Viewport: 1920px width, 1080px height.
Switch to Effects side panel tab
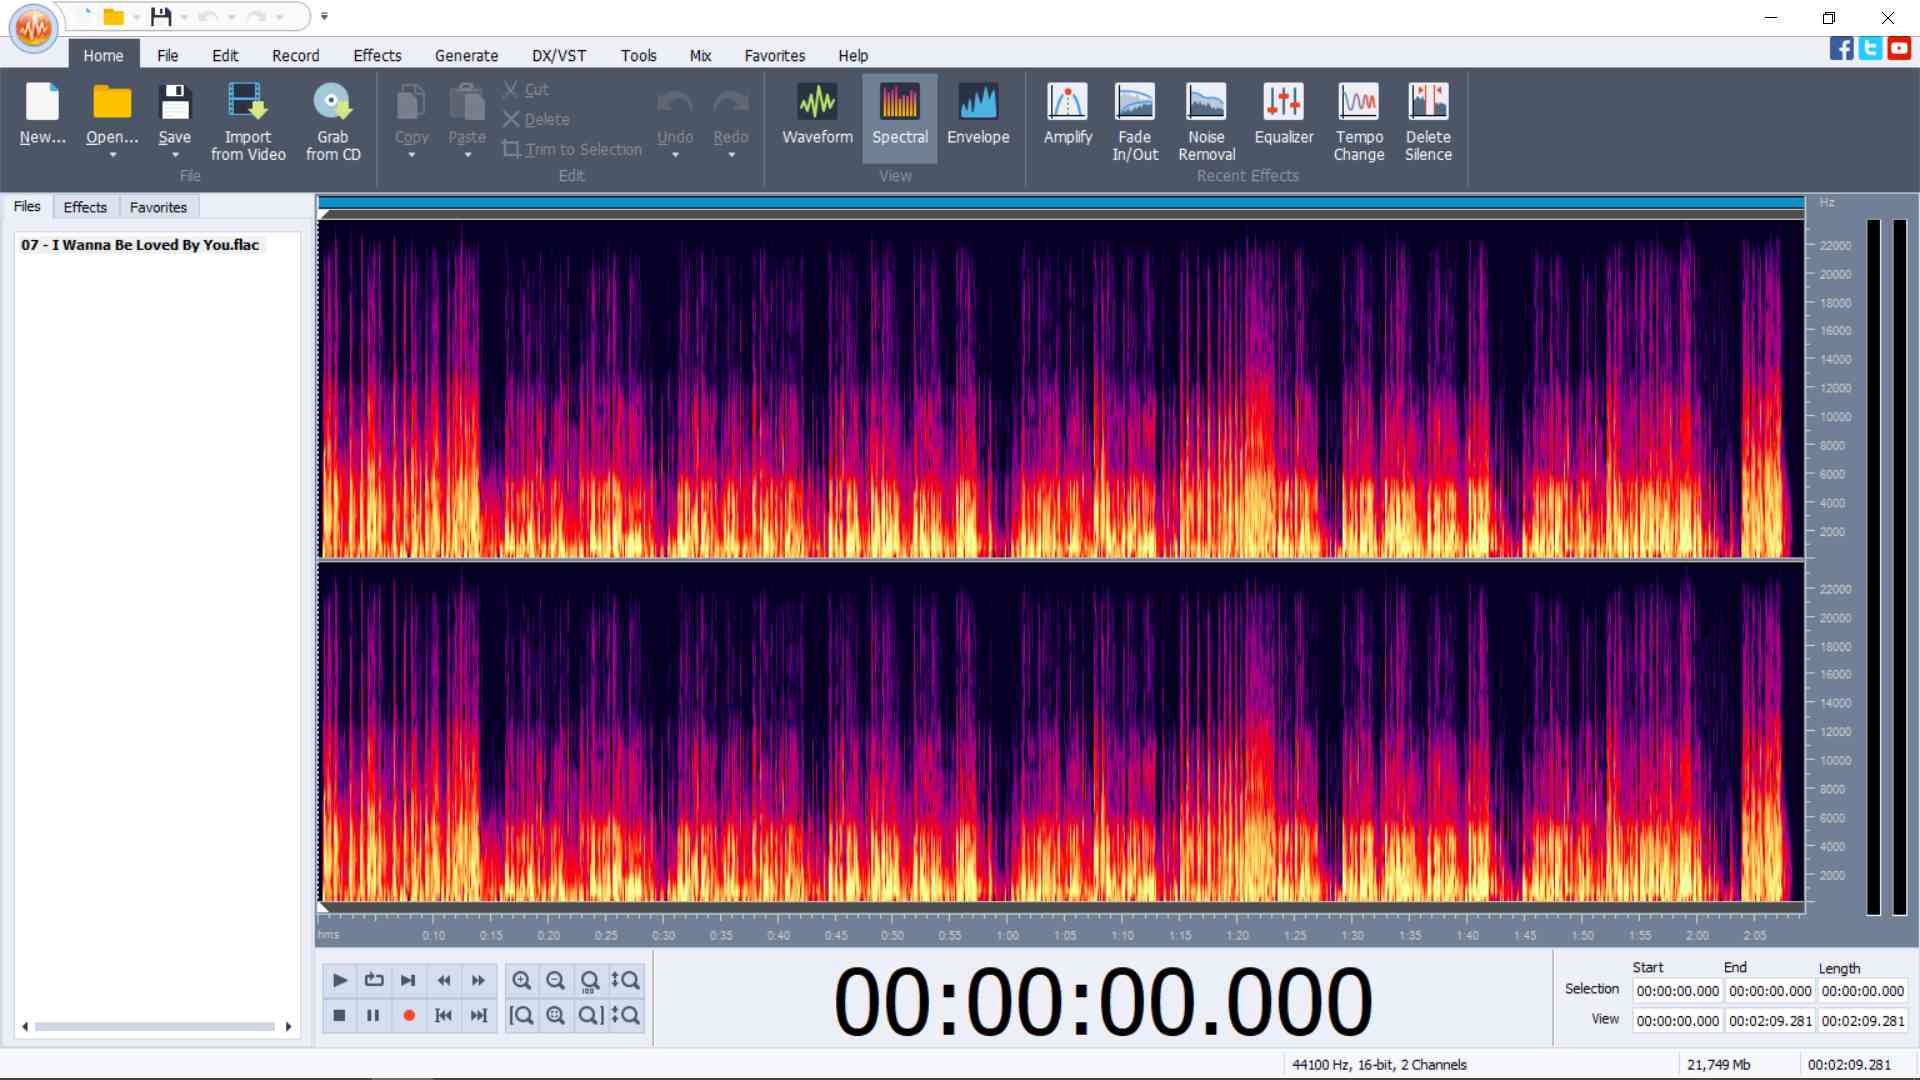tap(85, 207)
